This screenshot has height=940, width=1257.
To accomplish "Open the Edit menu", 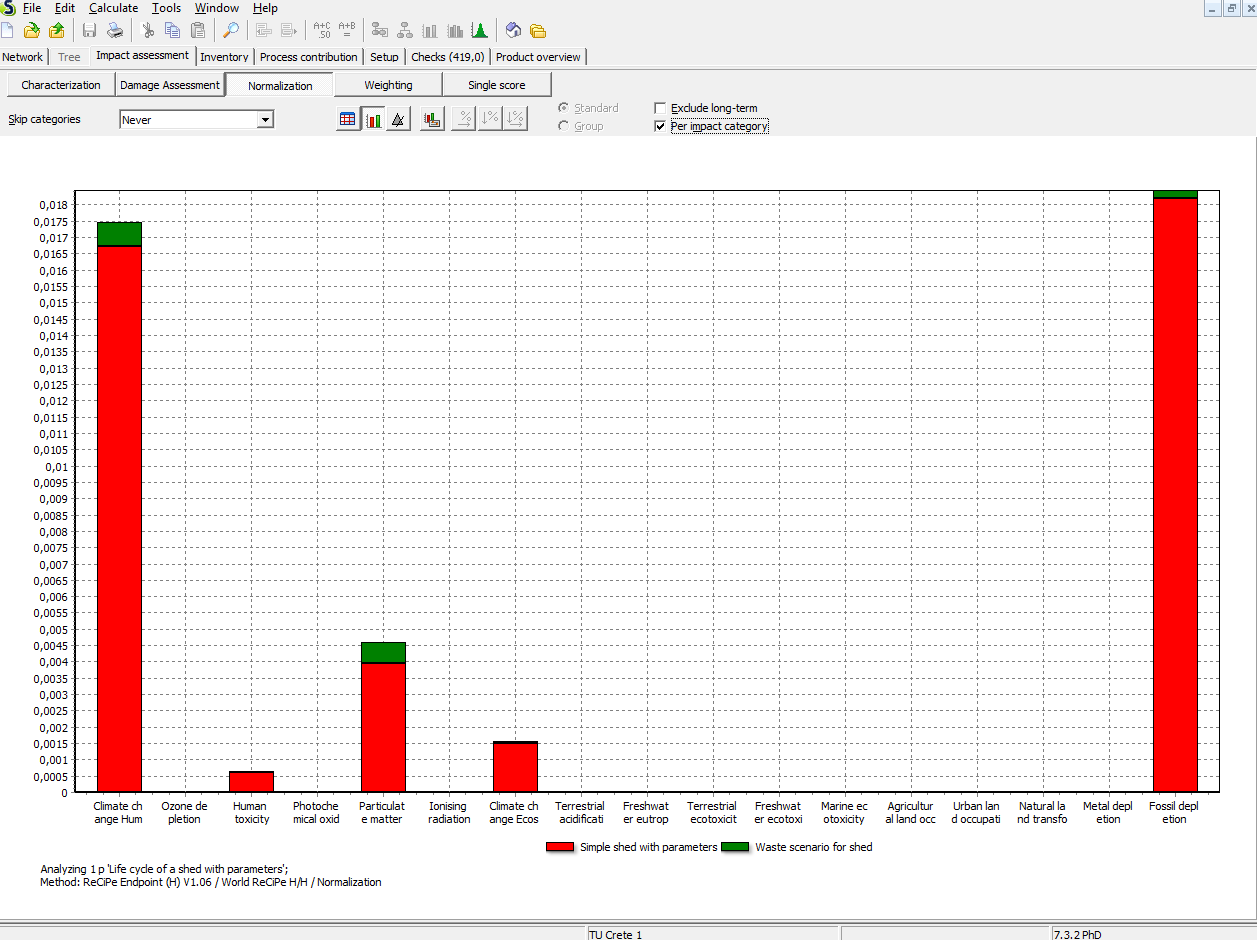I will pyautogui.click(x=65, y=8).
